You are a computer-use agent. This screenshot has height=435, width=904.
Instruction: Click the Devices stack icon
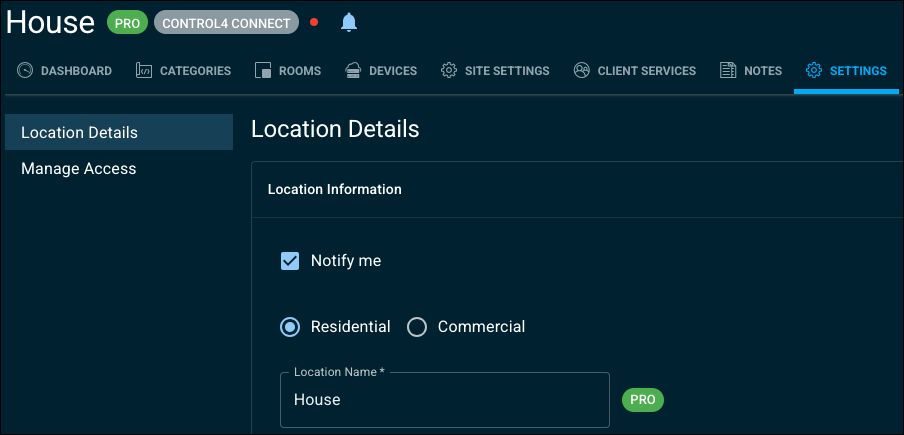(x=353, y=70)
